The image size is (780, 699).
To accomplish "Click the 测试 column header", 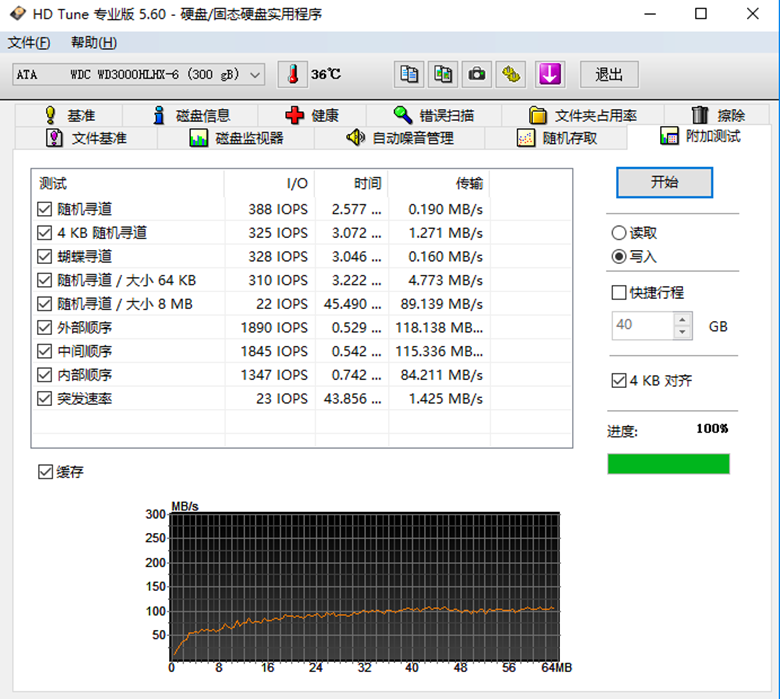I will pyautogui.click(x=128, y=184).
